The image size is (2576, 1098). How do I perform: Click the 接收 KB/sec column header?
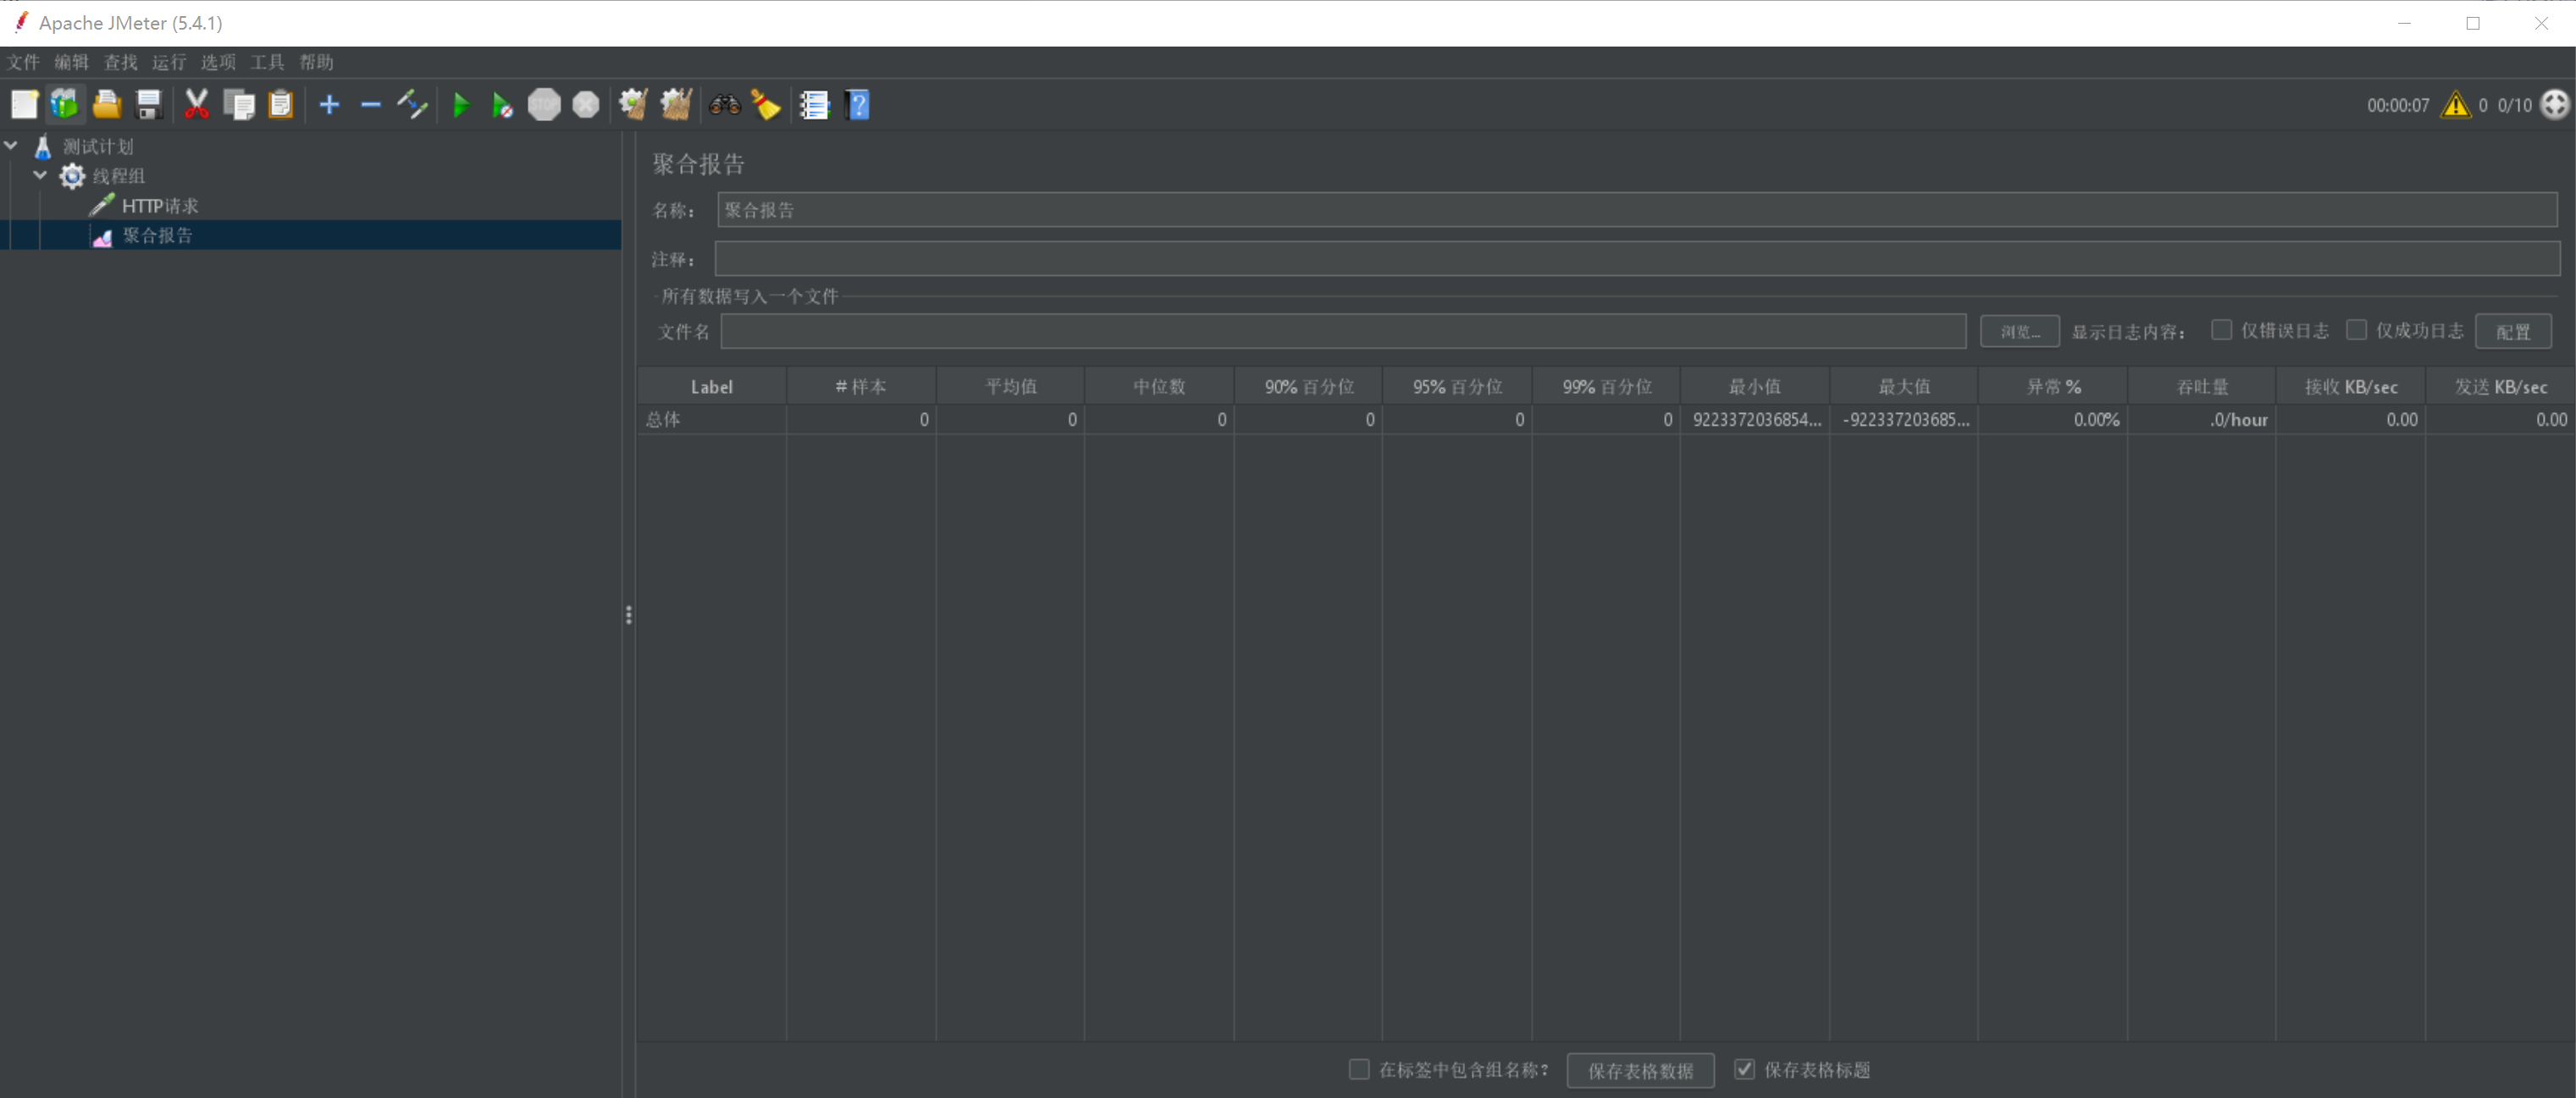point(2351,386)
